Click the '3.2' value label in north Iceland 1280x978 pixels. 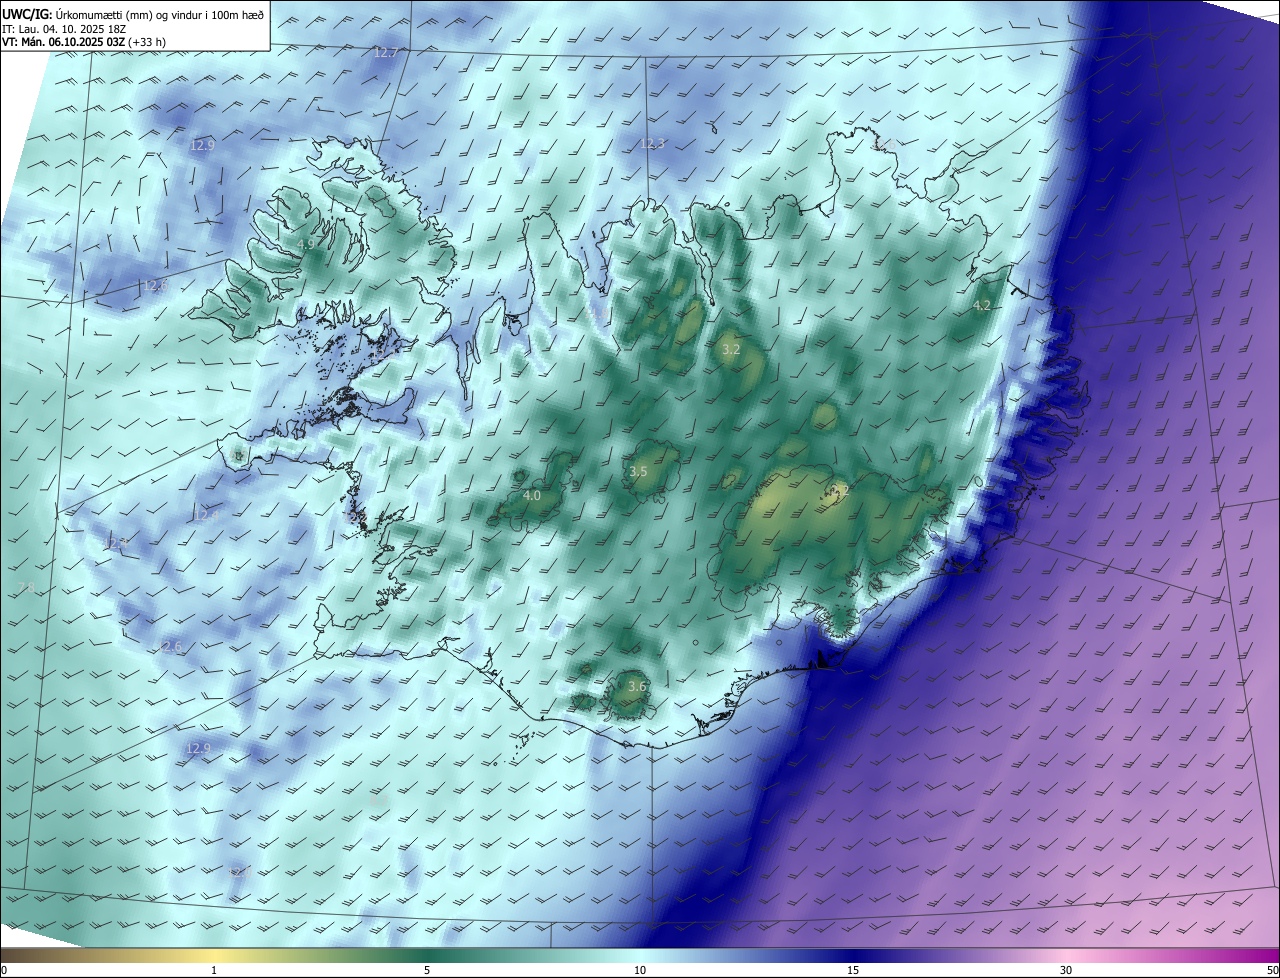click(x=731, y=349)
